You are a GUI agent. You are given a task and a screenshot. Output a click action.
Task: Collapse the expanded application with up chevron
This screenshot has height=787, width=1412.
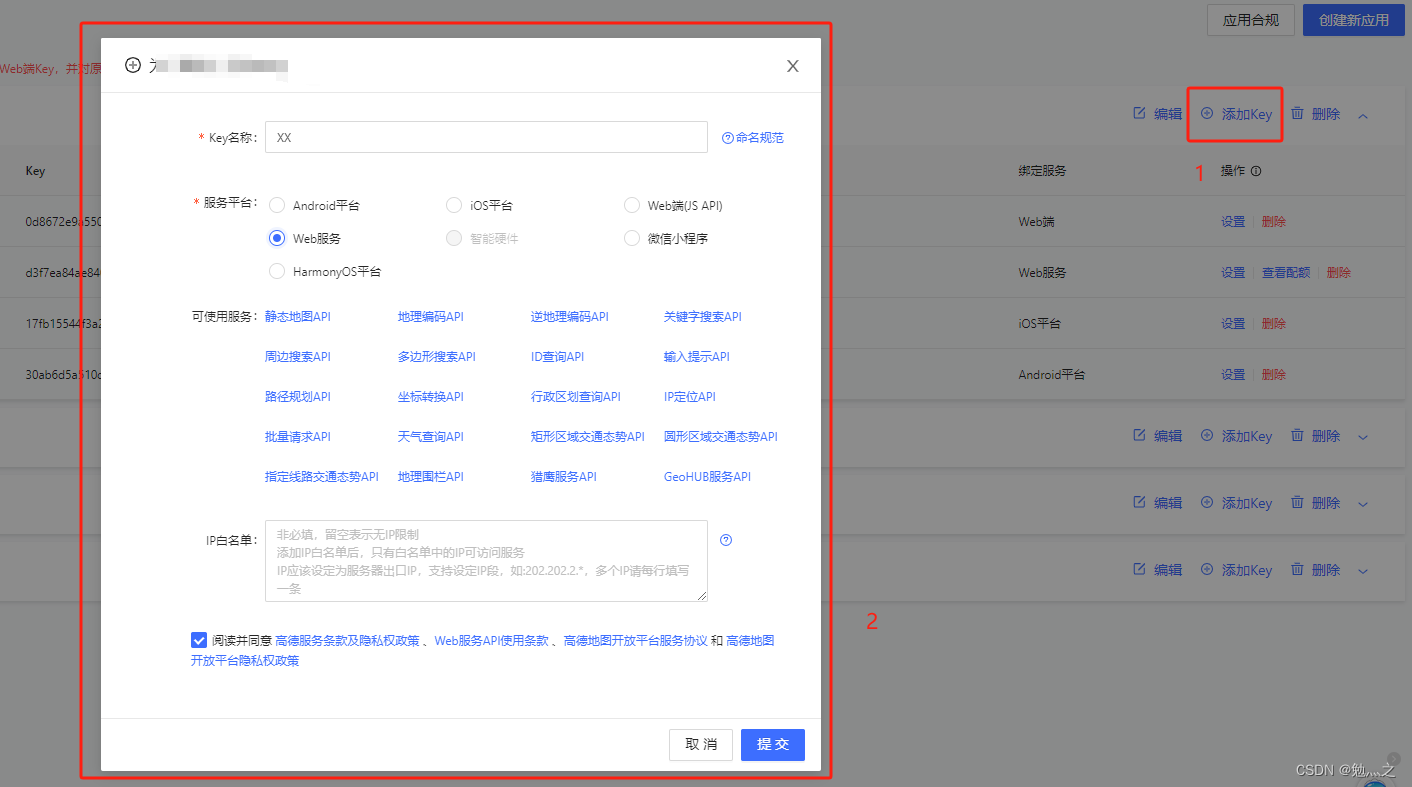[x=1363, y=115]
